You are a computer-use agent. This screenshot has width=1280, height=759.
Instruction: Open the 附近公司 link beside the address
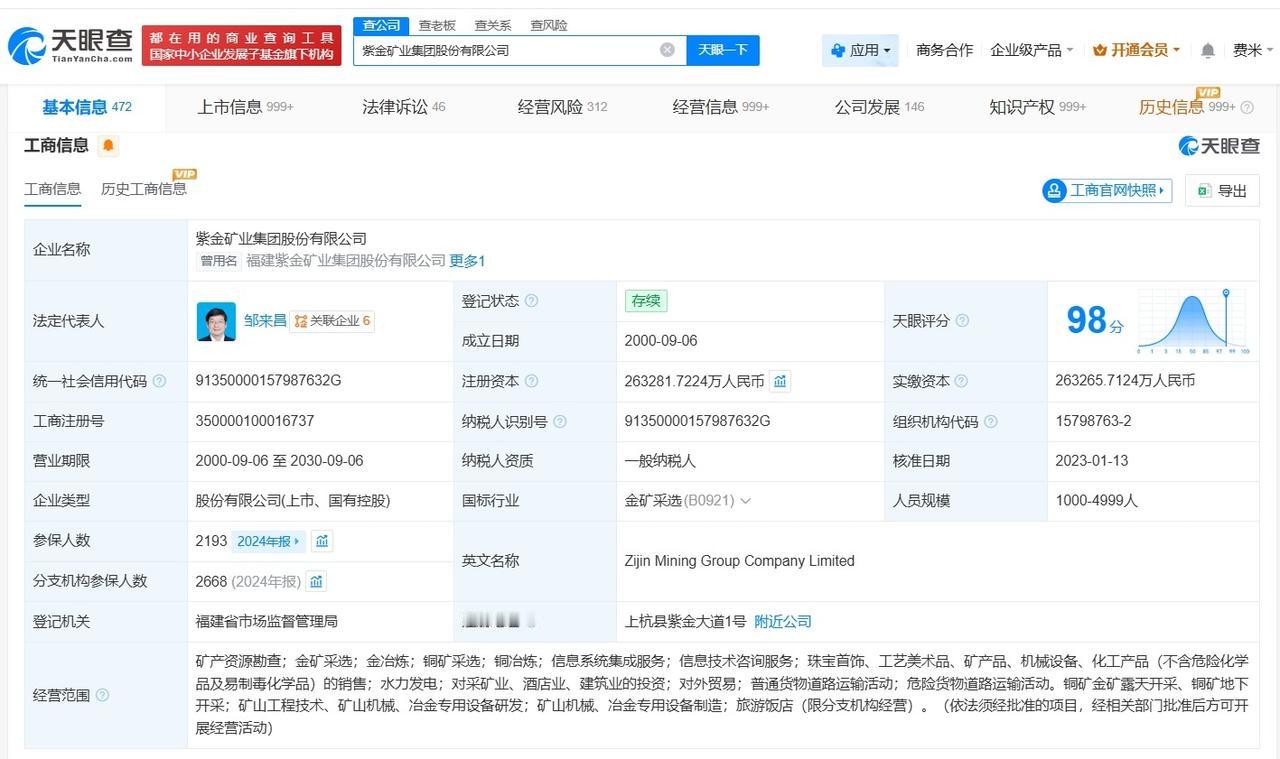click(783, 621)
